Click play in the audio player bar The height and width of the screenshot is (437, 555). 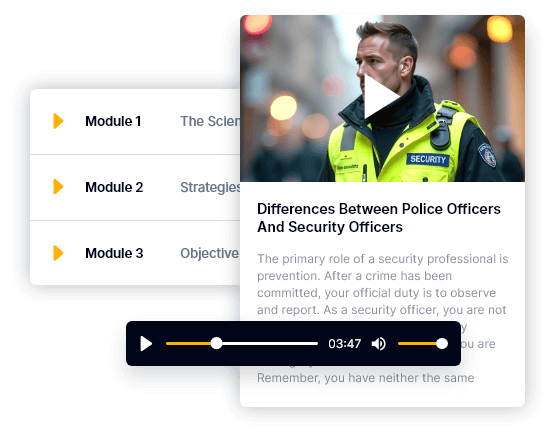(x=146, y=344)
